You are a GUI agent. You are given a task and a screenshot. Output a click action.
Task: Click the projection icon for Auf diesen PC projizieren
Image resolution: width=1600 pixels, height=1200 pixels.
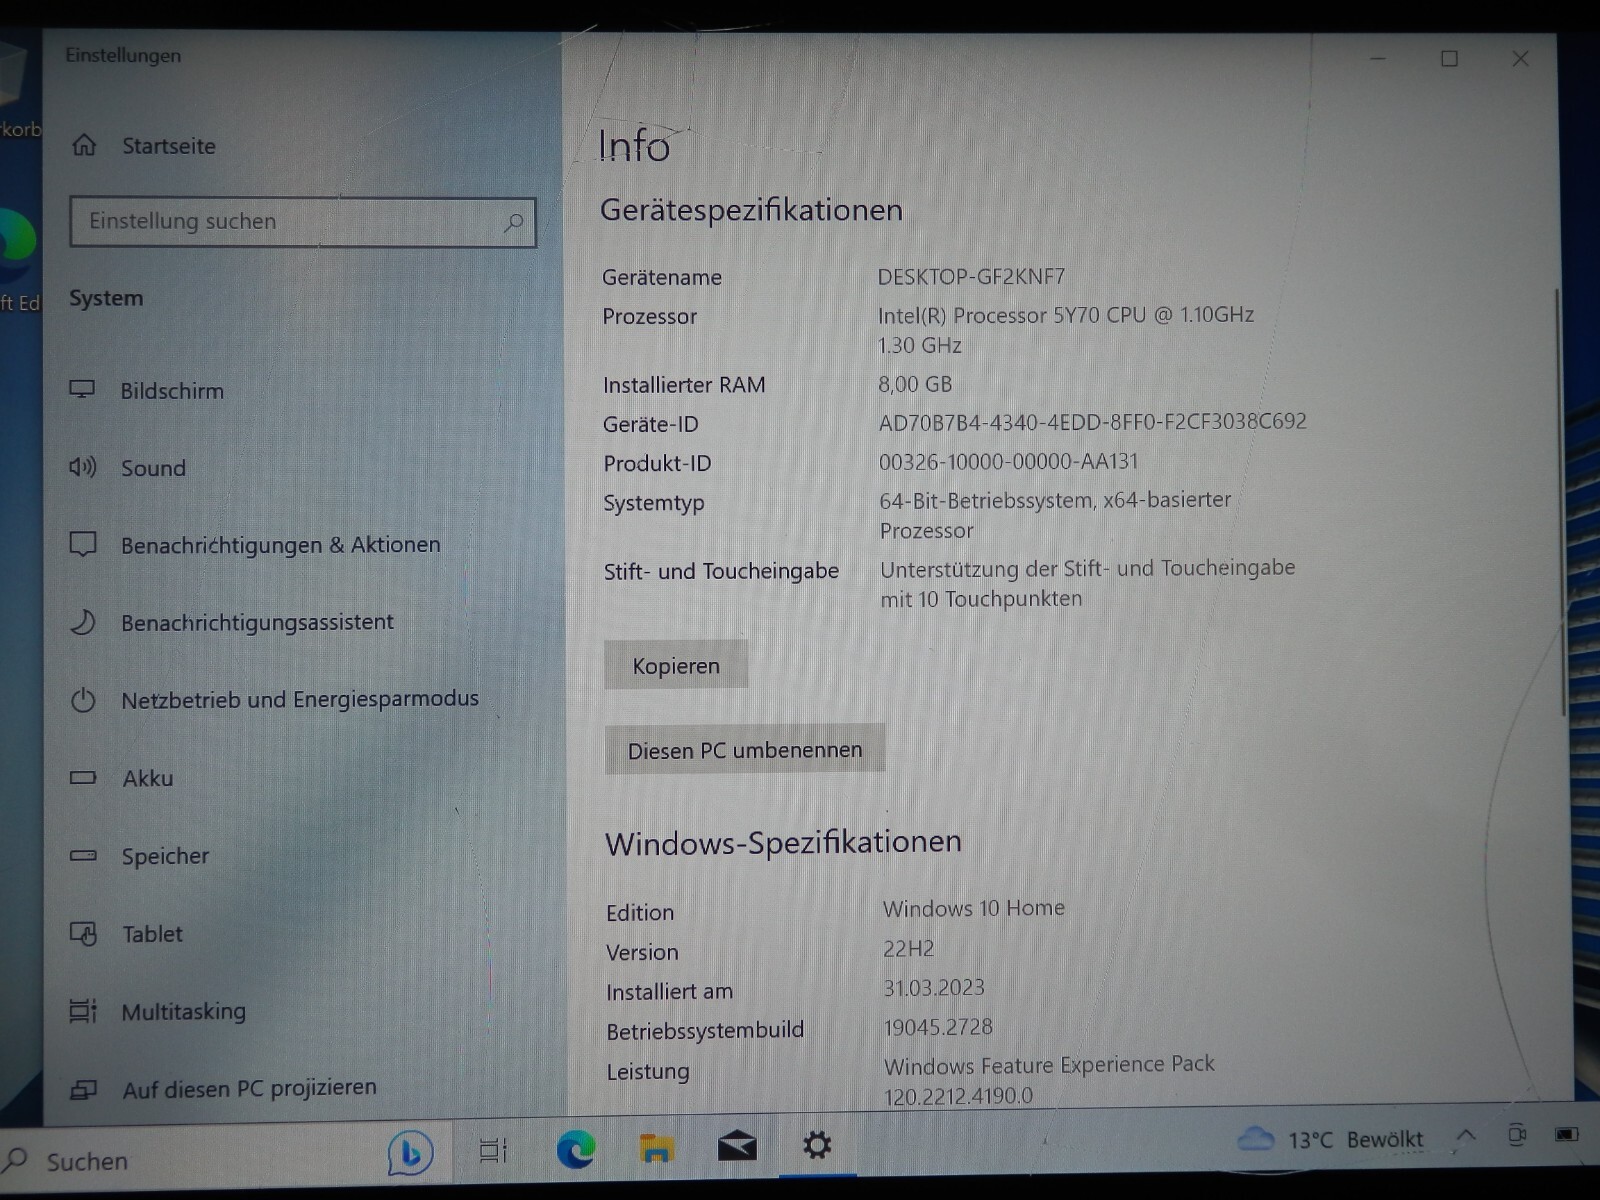tap(83, 1089)
